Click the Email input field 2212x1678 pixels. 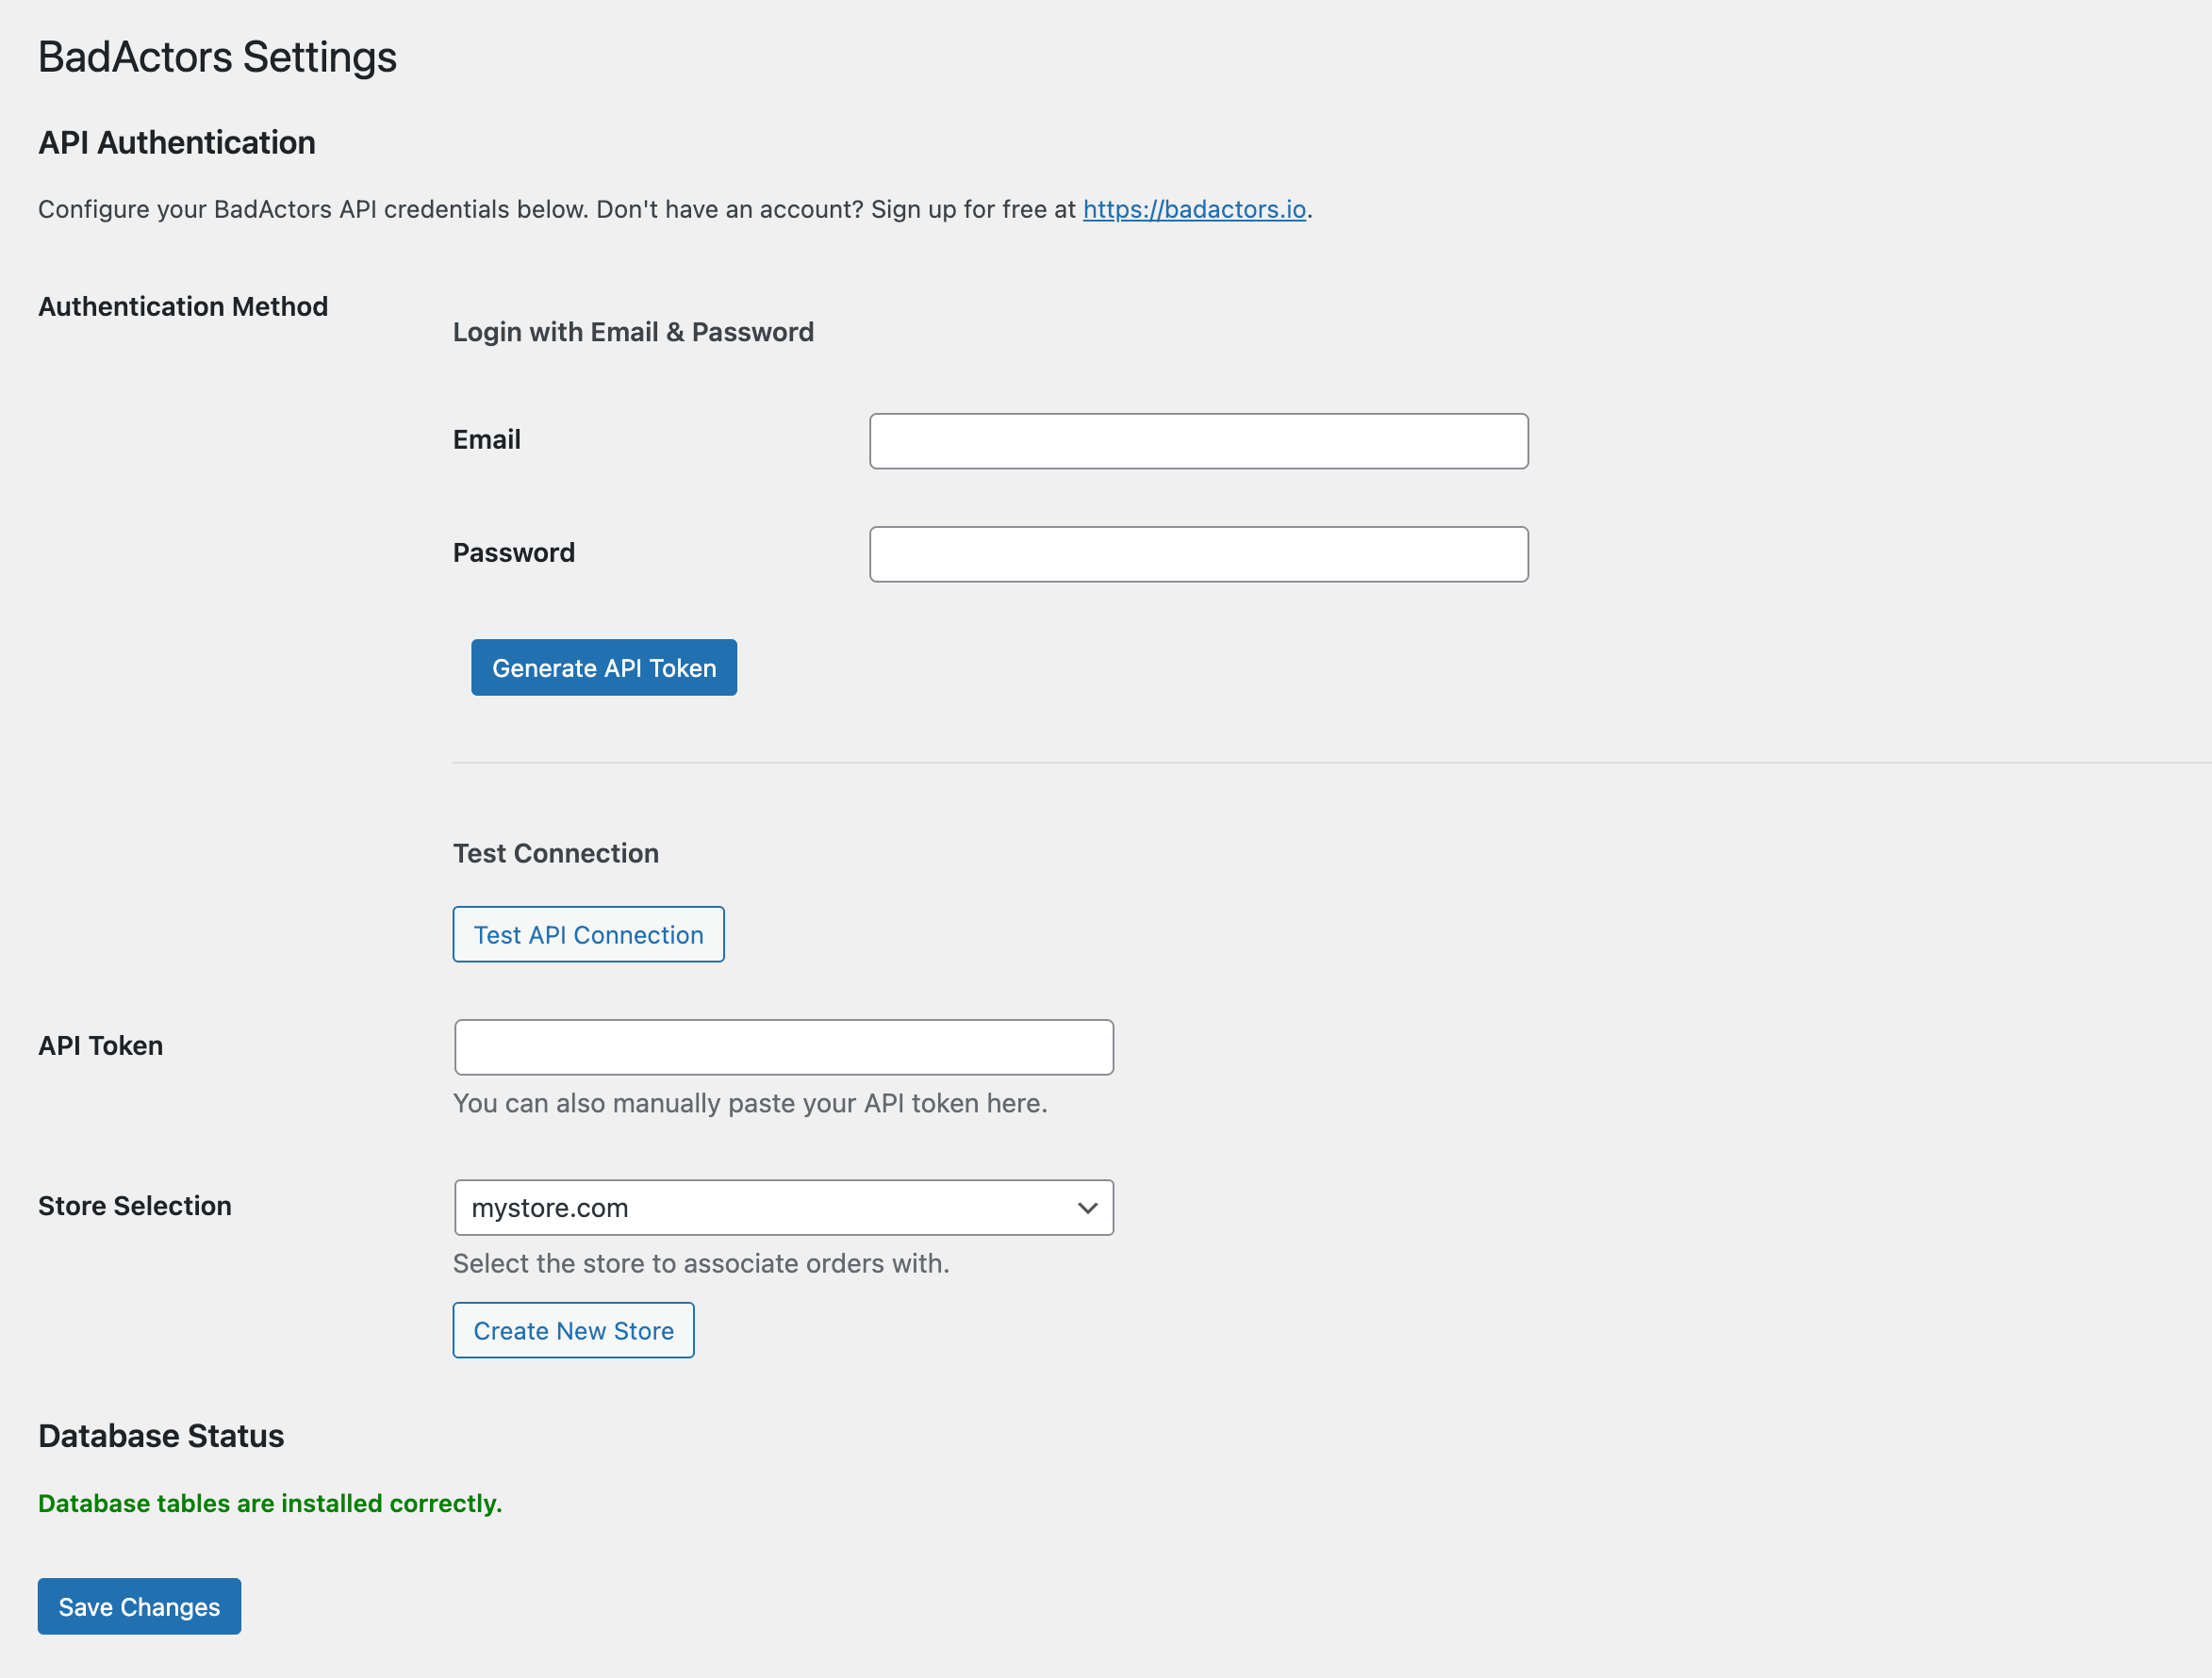tap(1198, 441)
